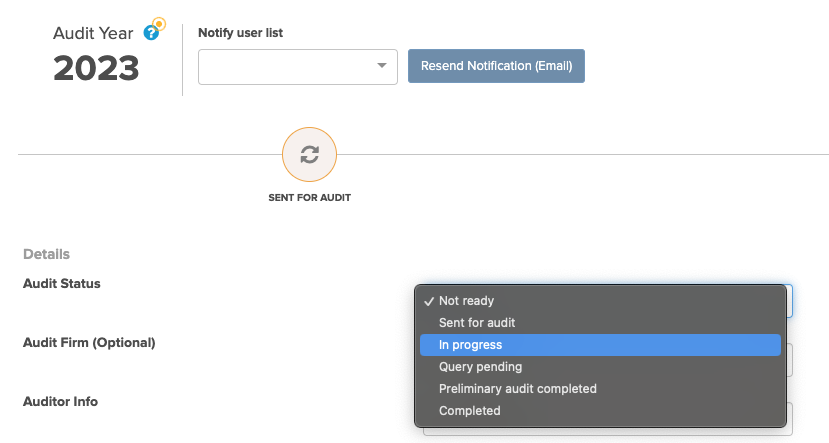Click the orange notification dot near help icon
Screen dimensions: 829x443
[x=159, y=24]
